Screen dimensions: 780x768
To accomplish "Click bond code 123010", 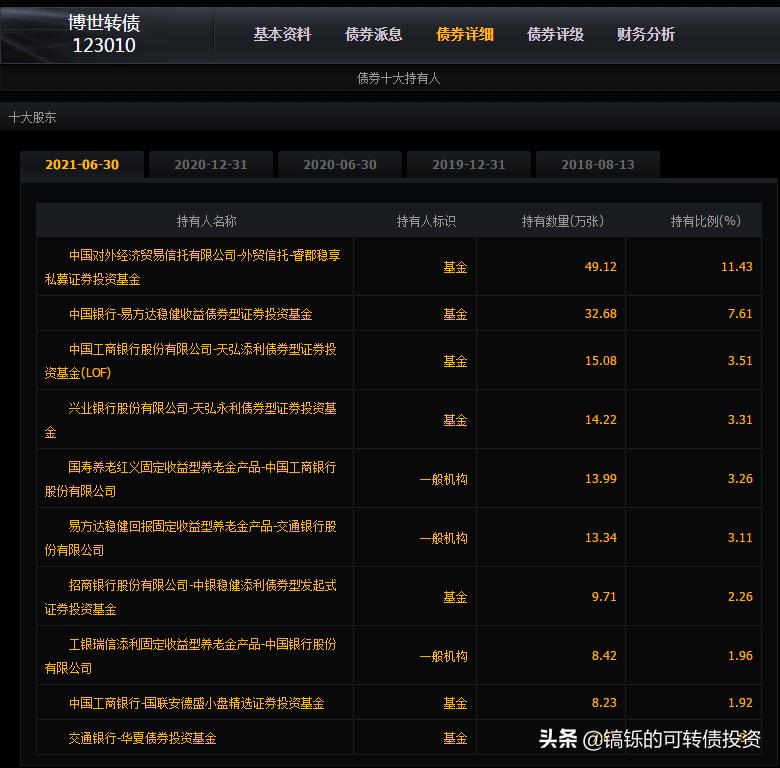I will click(x=104, y=45).
